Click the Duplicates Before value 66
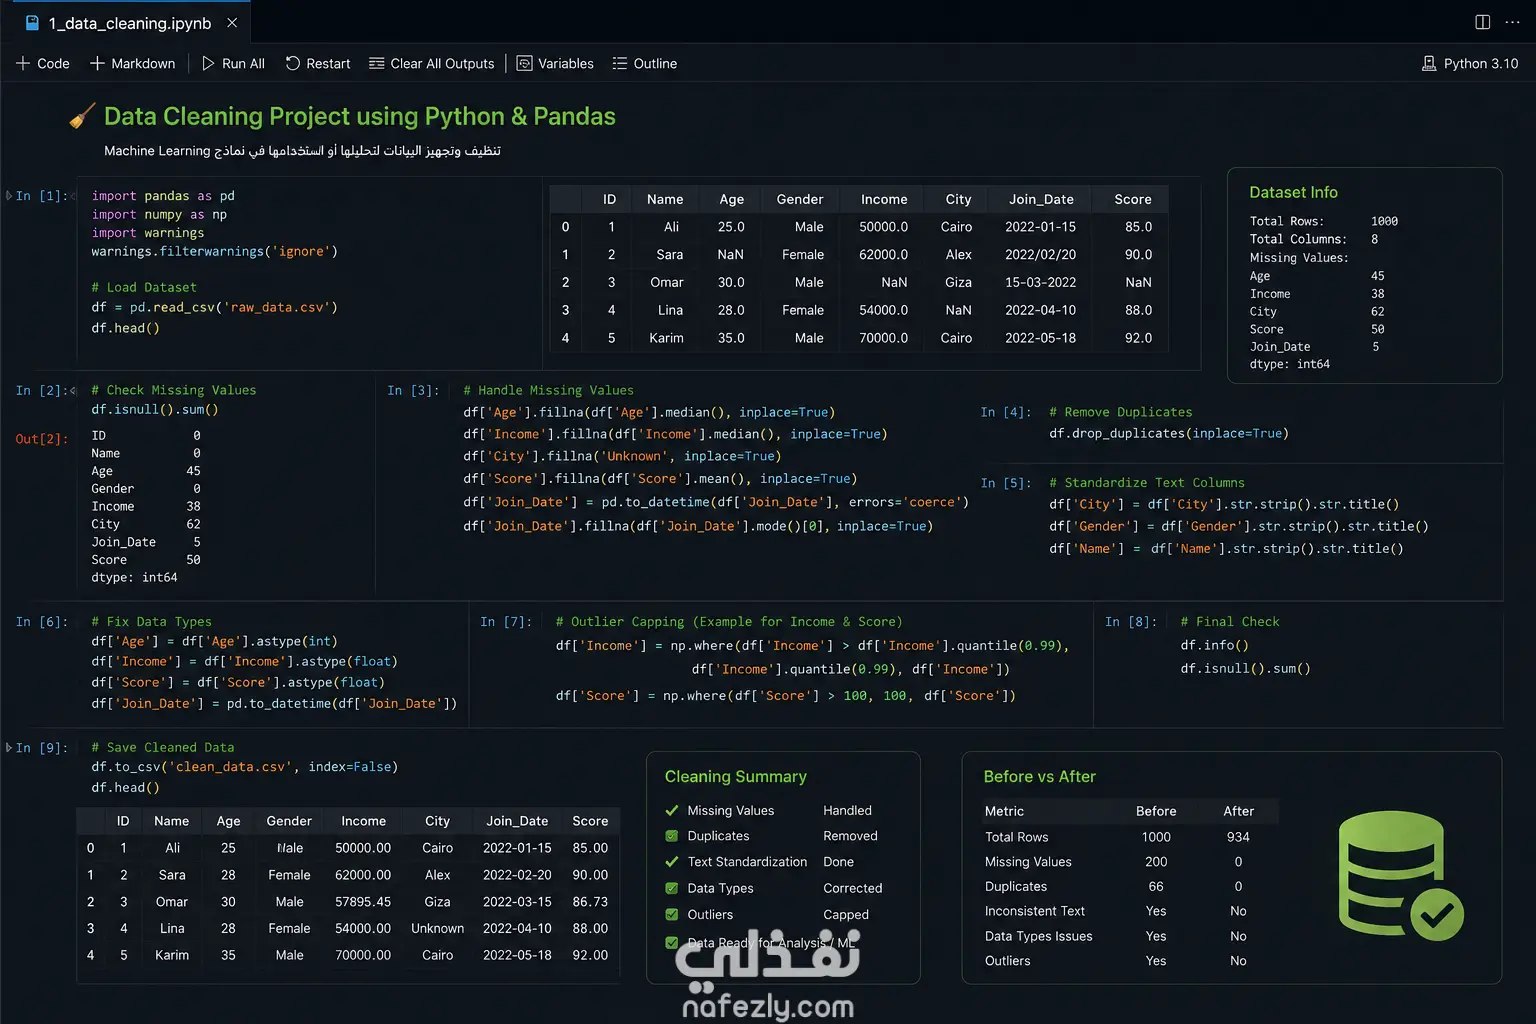Screen dimensions: 1536x1024 [1156, 886]
